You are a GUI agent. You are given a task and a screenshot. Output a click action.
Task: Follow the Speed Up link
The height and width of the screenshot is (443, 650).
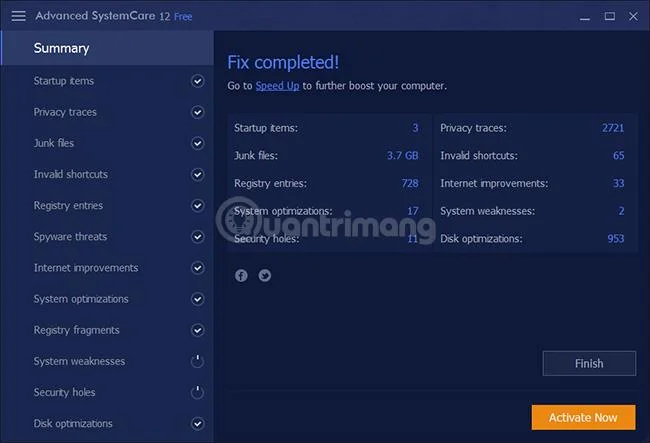pyautogui.click(x=277, y=86)
